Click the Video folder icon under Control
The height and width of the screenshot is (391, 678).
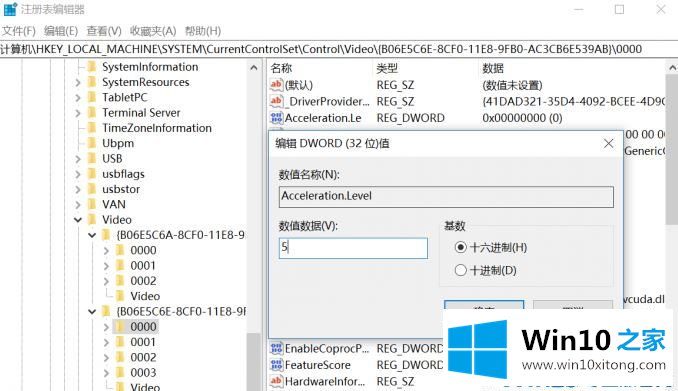[92, 219]
